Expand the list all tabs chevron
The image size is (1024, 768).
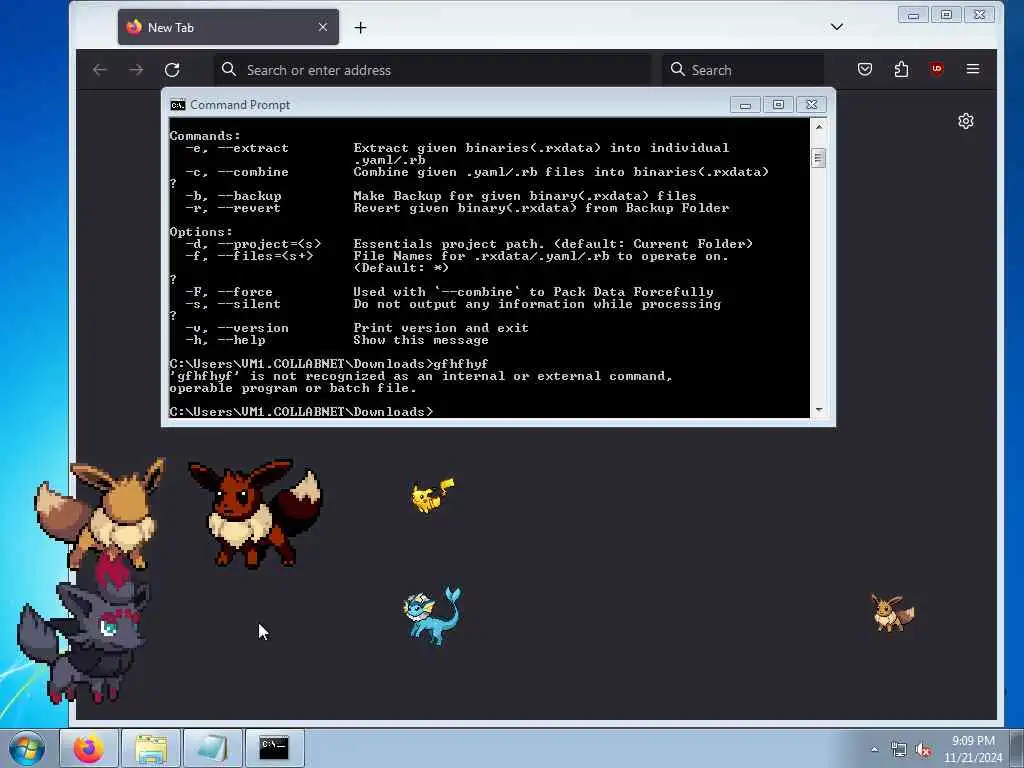(837, 27)
